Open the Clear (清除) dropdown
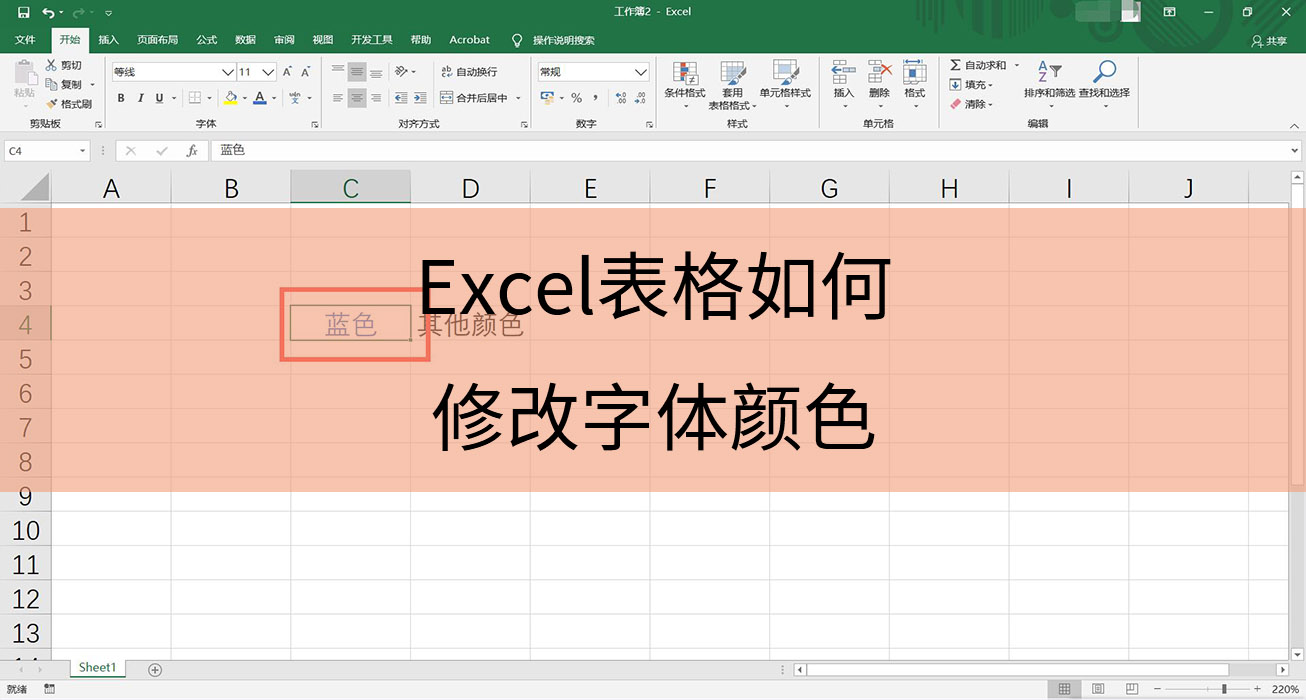The height and width of the screenshot is (700, 1306). tap(970, 104)
